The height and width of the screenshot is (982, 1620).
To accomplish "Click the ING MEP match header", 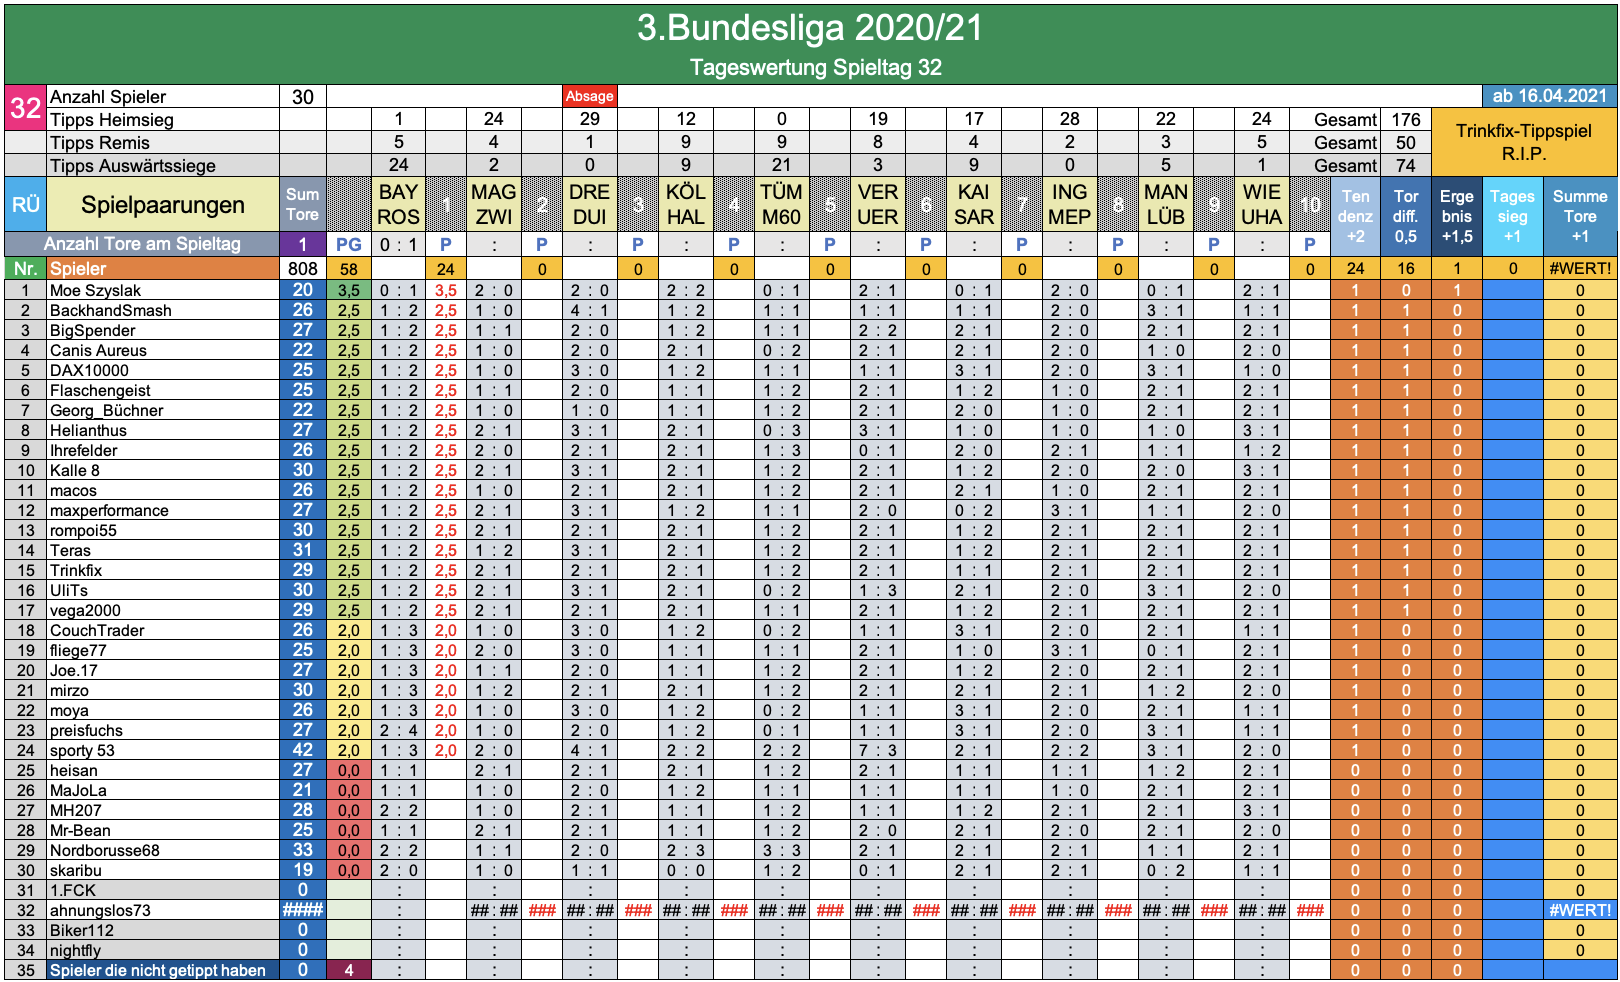I will tap(1070, 204).
